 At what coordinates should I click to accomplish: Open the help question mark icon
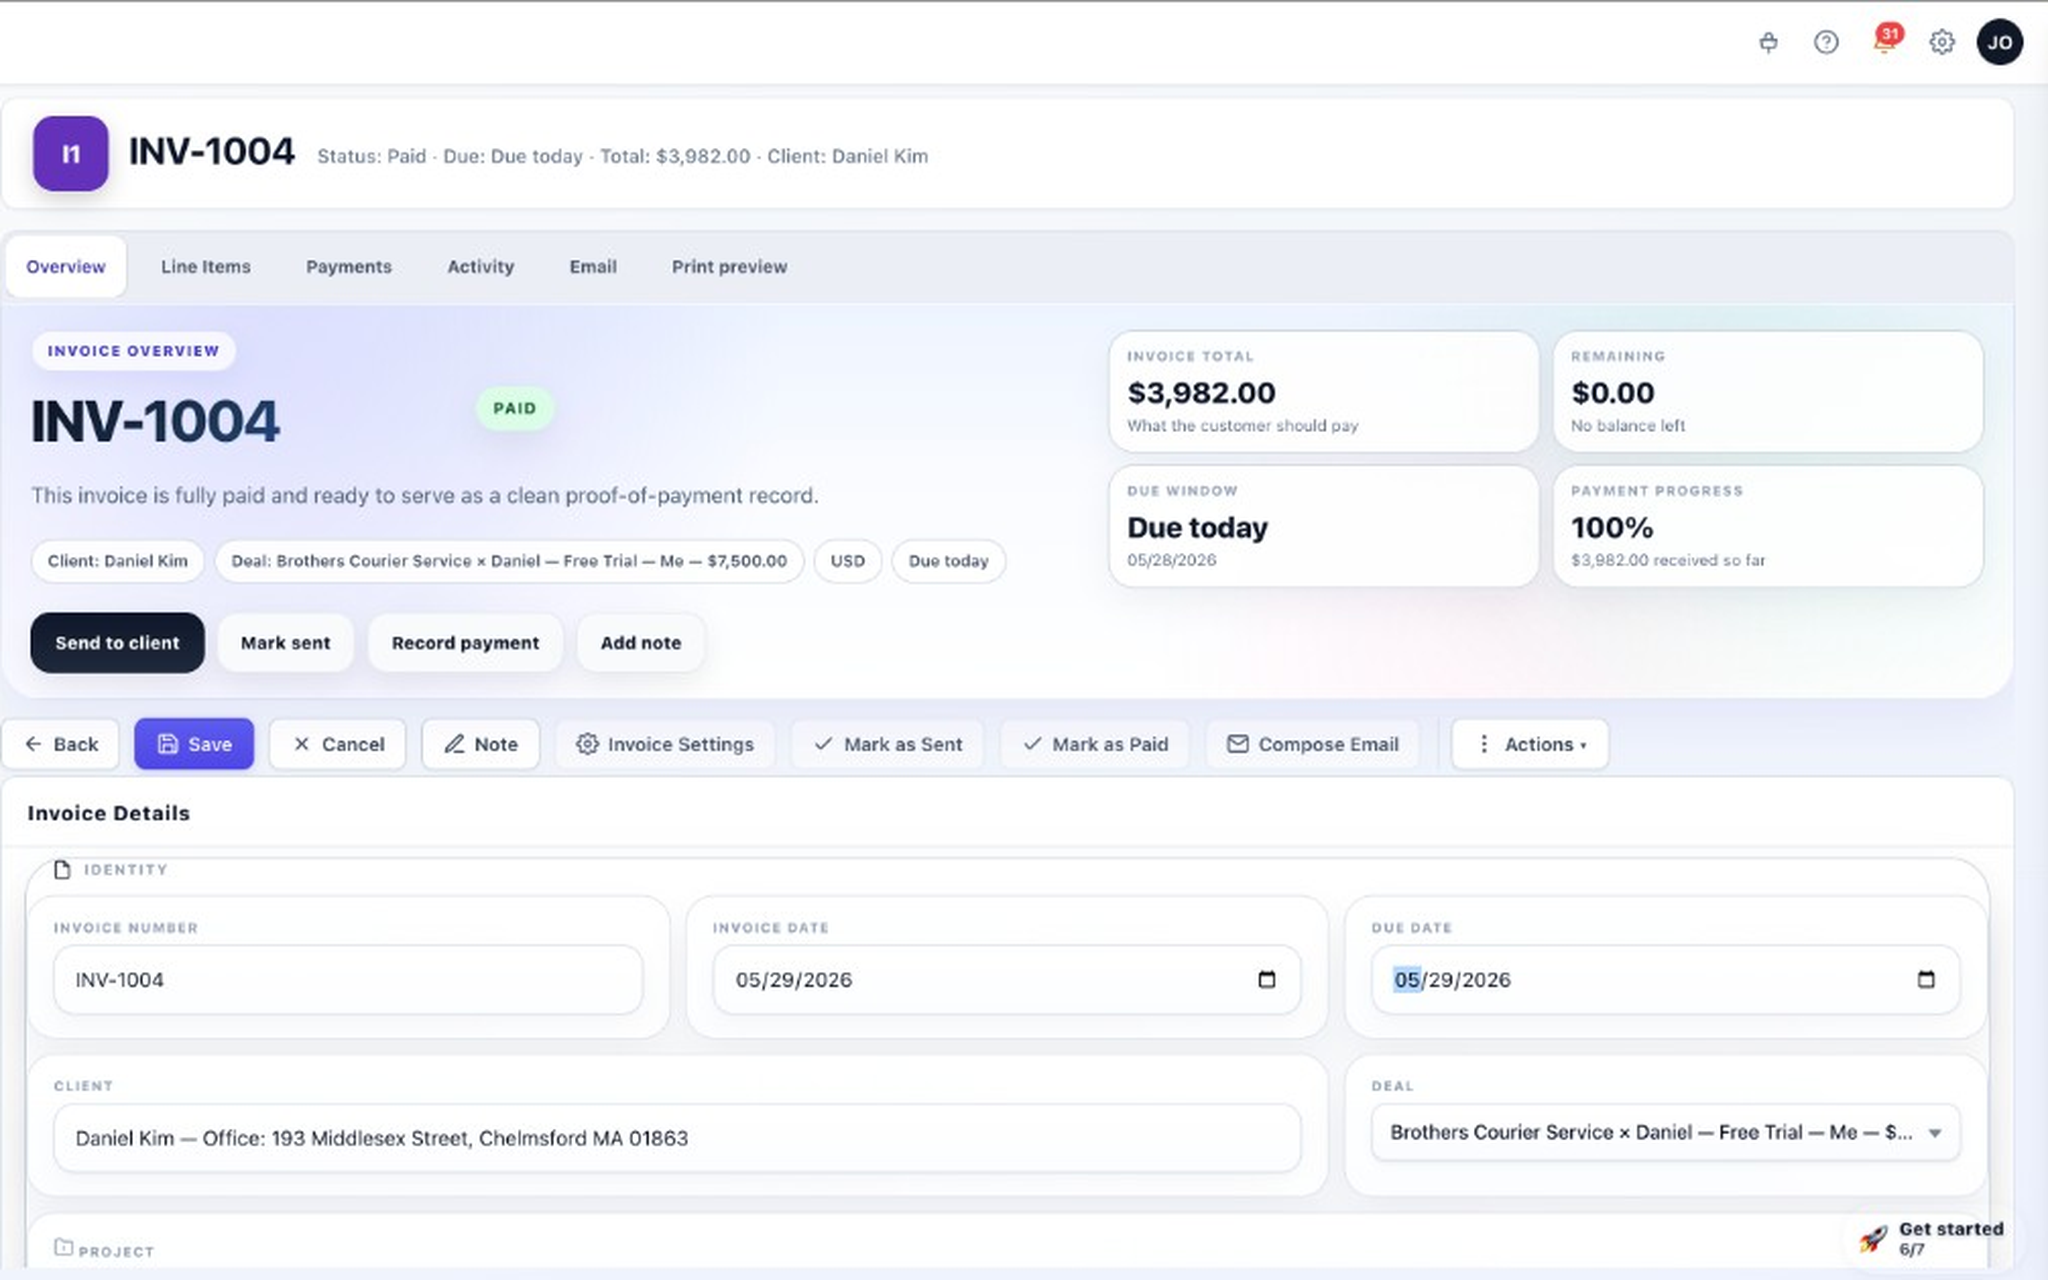click(x=1826, y=42)
